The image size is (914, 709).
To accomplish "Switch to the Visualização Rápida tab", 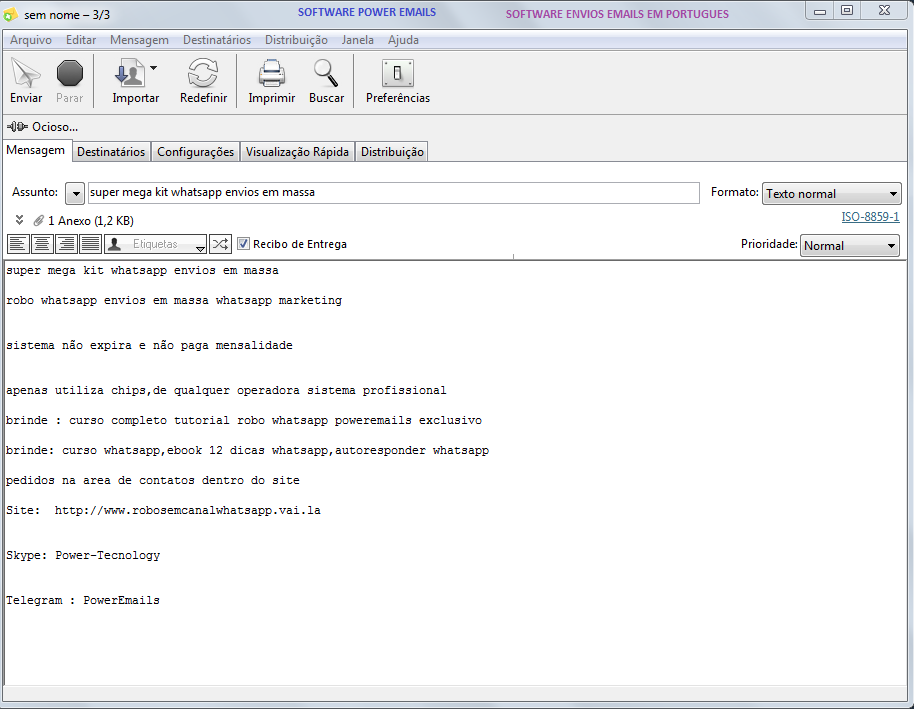I will 297,152.
